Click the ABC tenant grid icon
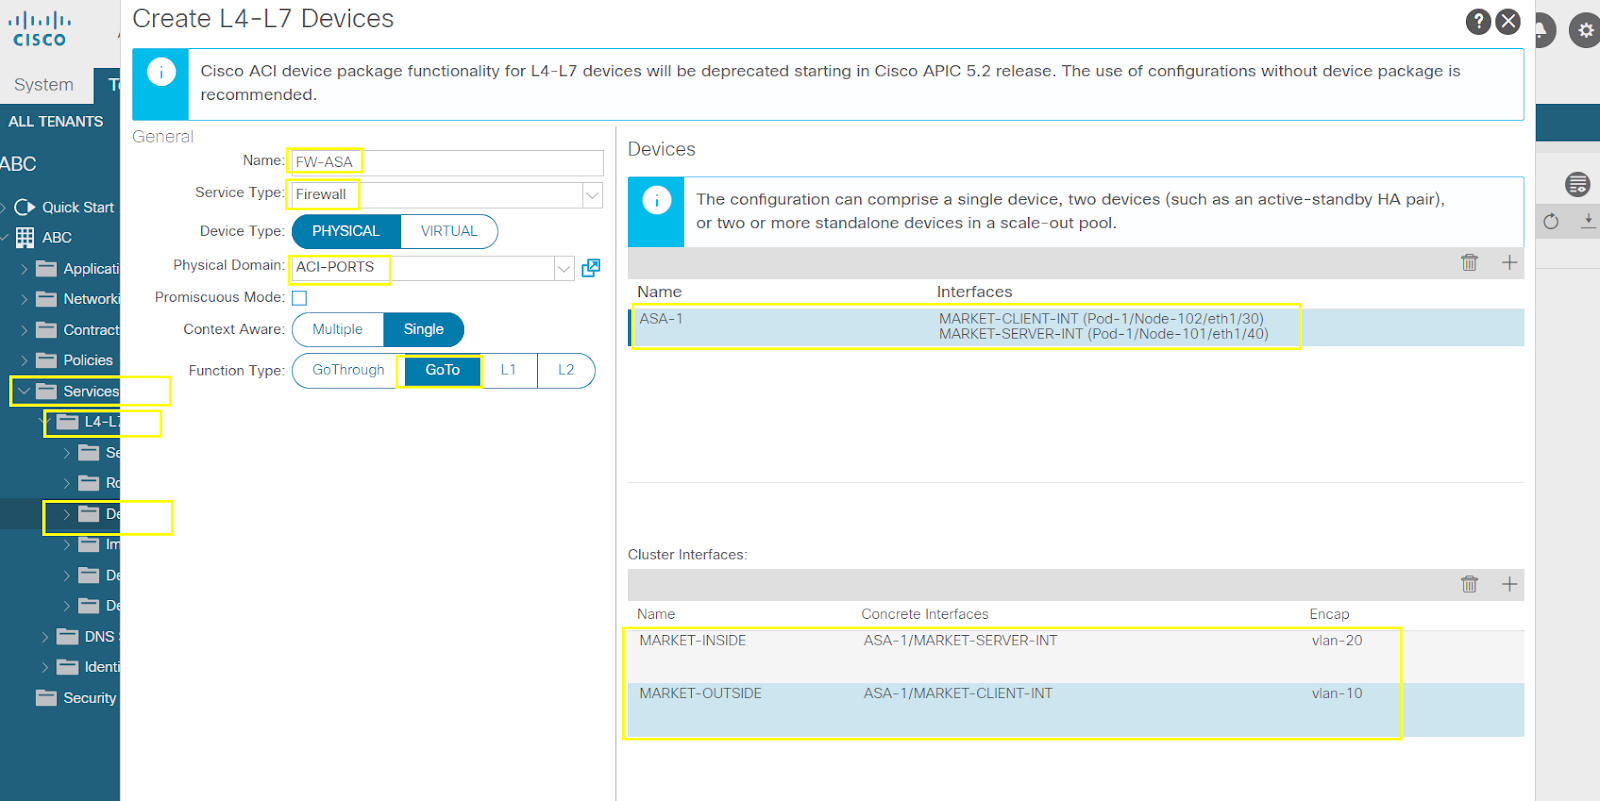Image resolution: width=1600 pixels, height=801 pixels. point(25,237)
